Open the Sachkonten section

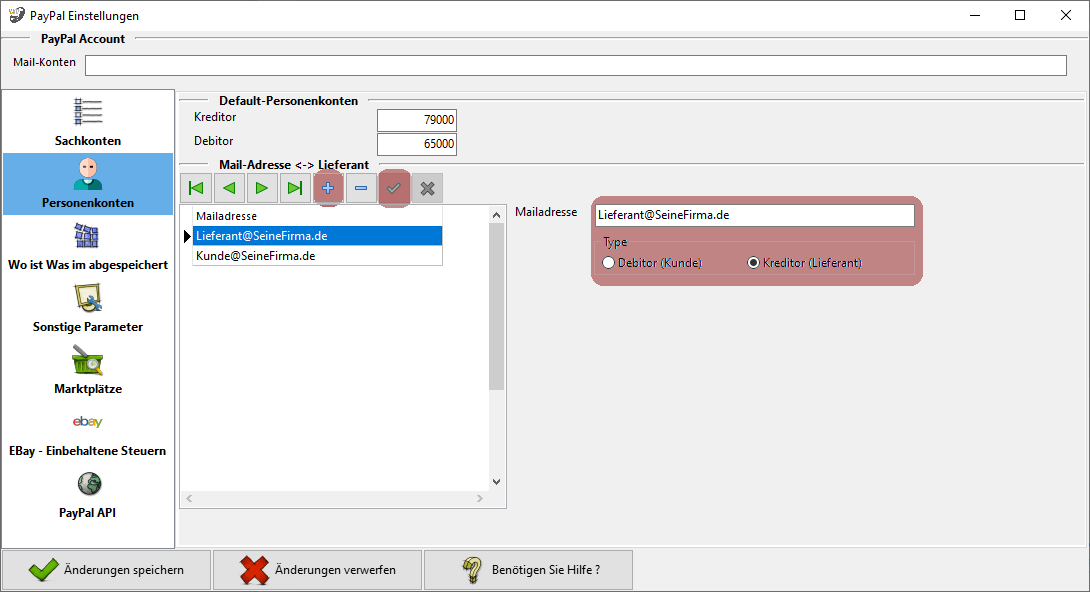coord(88,122)
